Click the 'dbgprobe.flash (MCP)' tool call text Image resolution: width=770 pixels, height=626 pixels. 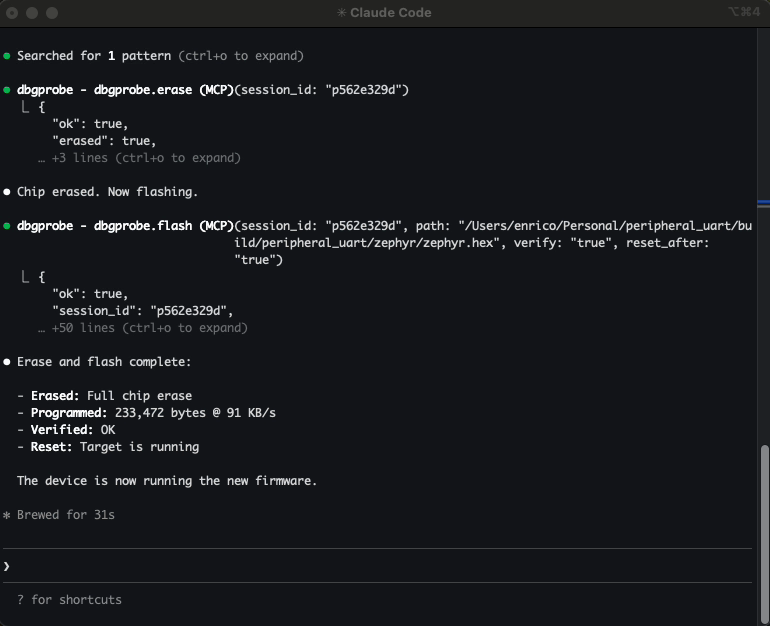pyautogui.click(x=164, y=226)
